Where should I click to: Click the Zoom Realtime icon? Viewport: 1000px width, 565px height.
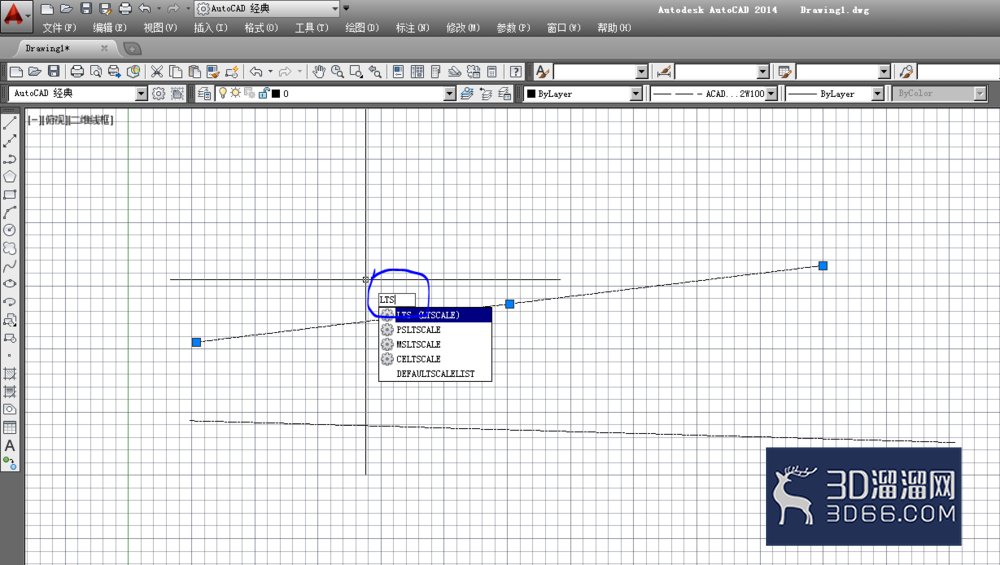point(337,71)
